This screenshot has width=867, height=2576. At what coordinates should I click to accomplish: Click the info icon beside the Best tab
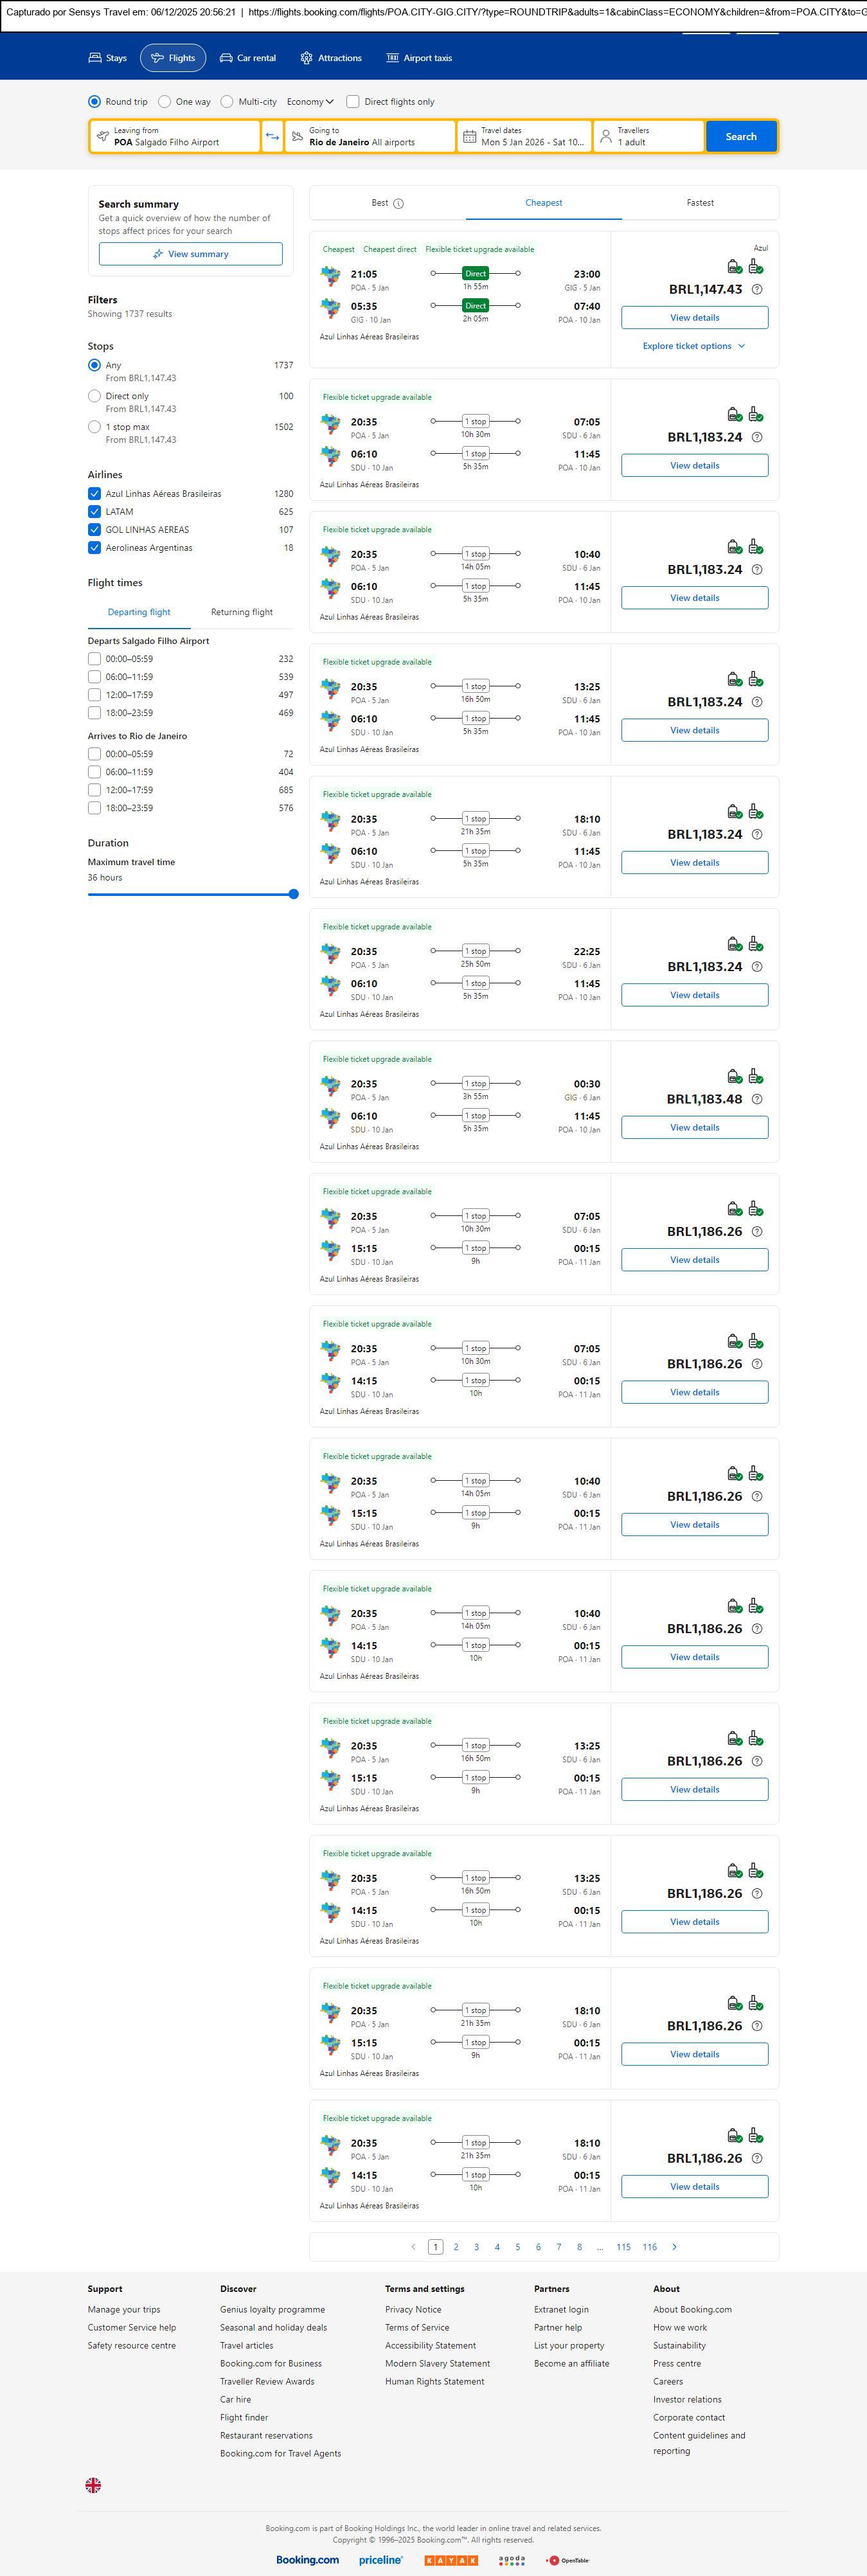398,204
